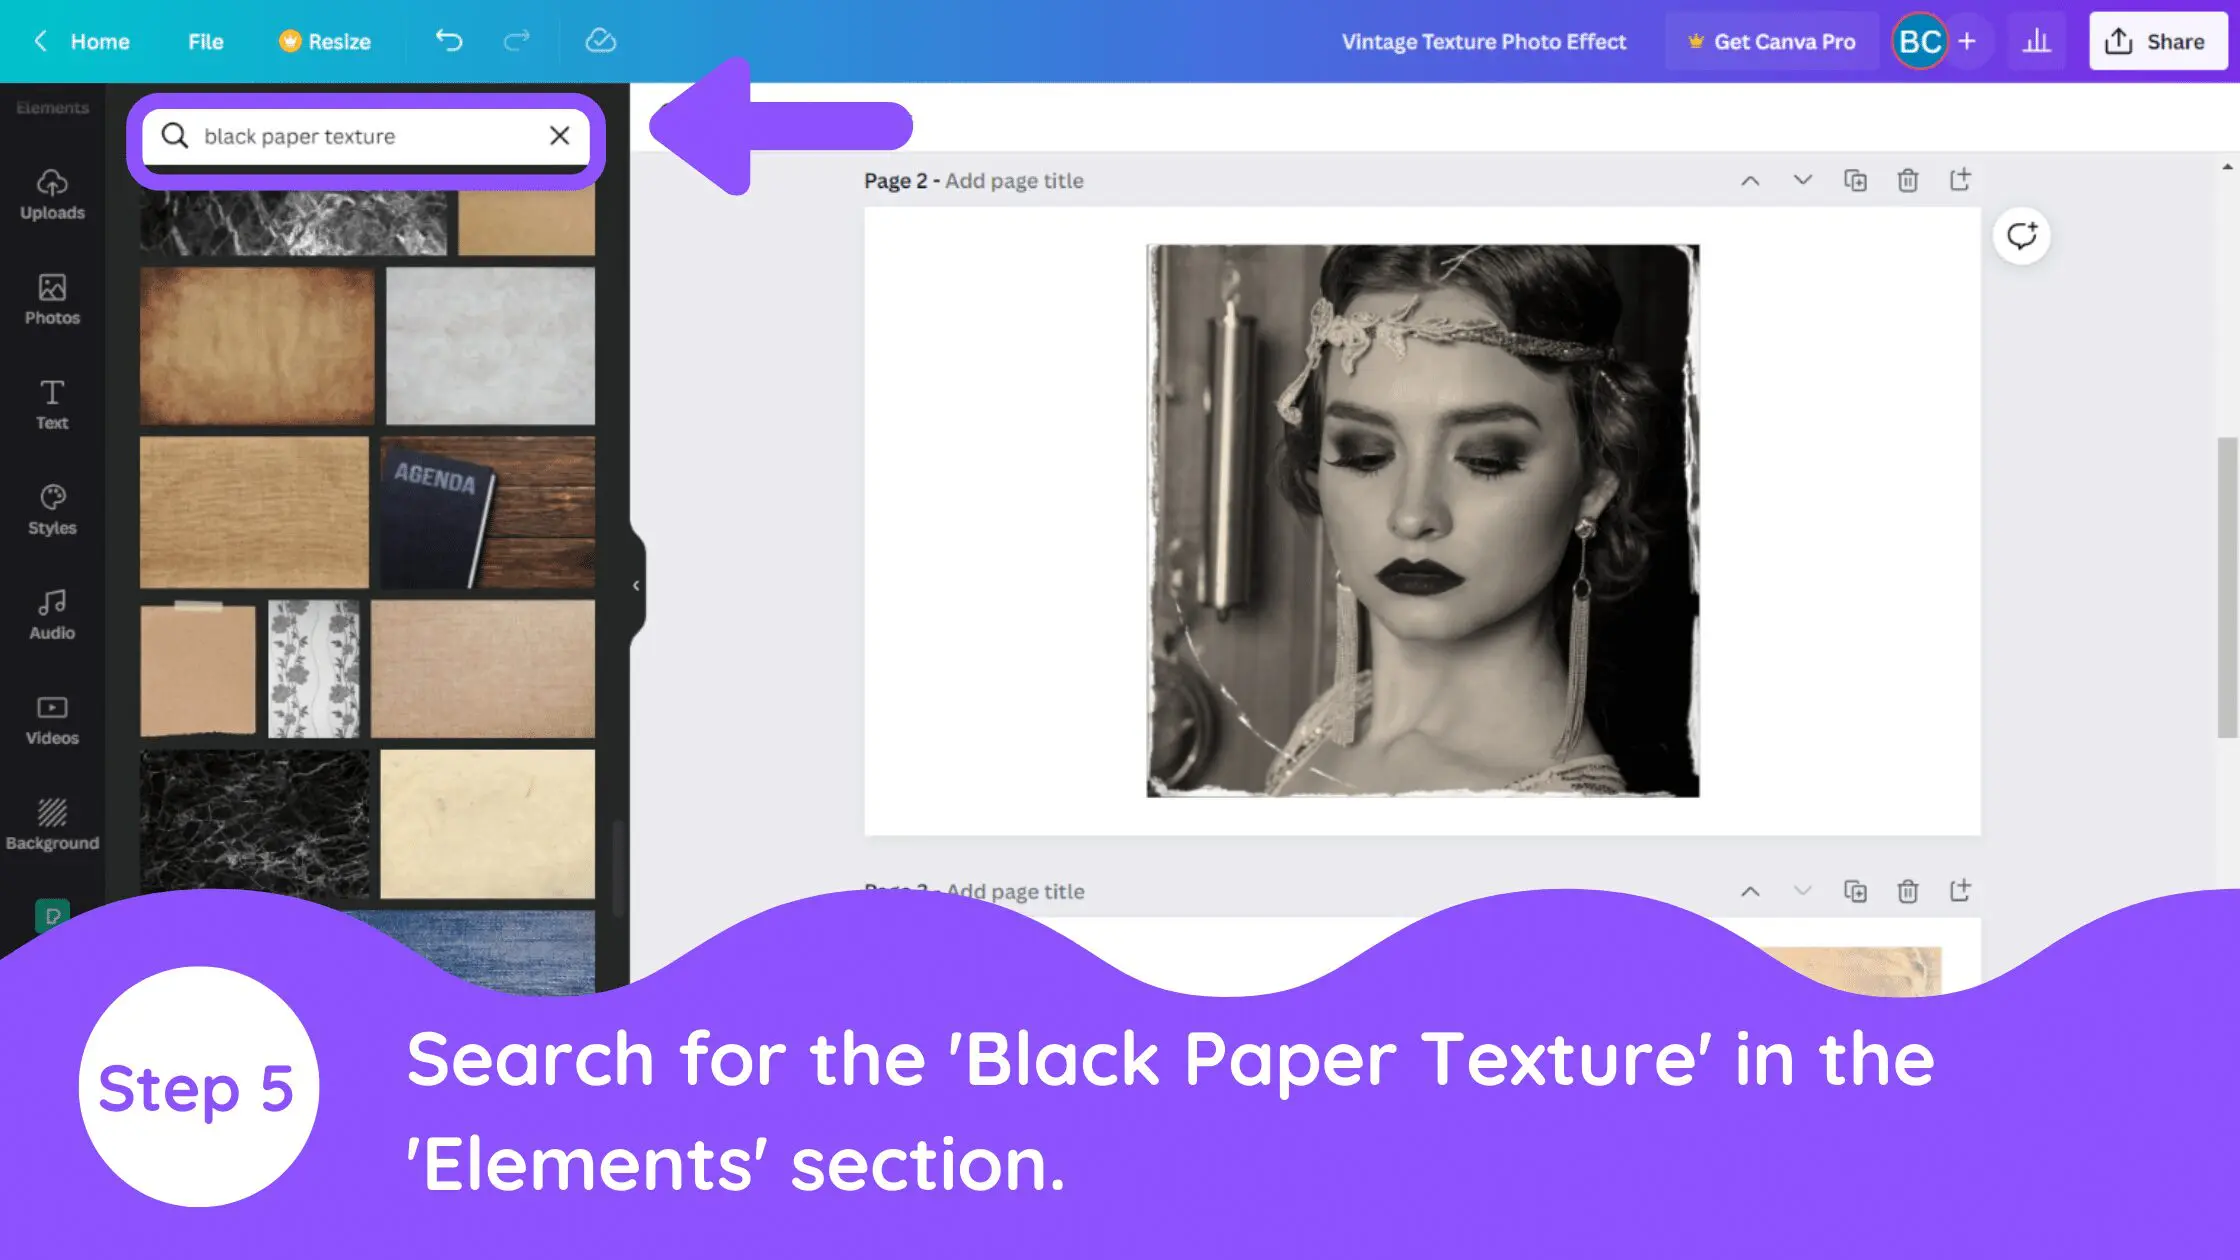The width and height of the screenshot is (2240, 1260).
Task: Select Home menu item
Action: (x=100, y=42)
